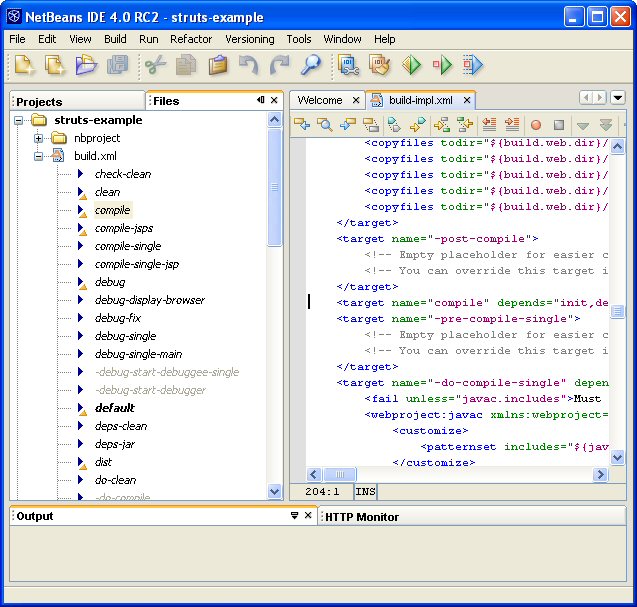Click the Clean and Build Main Project icon
The image size is (637, 607).
[x=379, y=65]
